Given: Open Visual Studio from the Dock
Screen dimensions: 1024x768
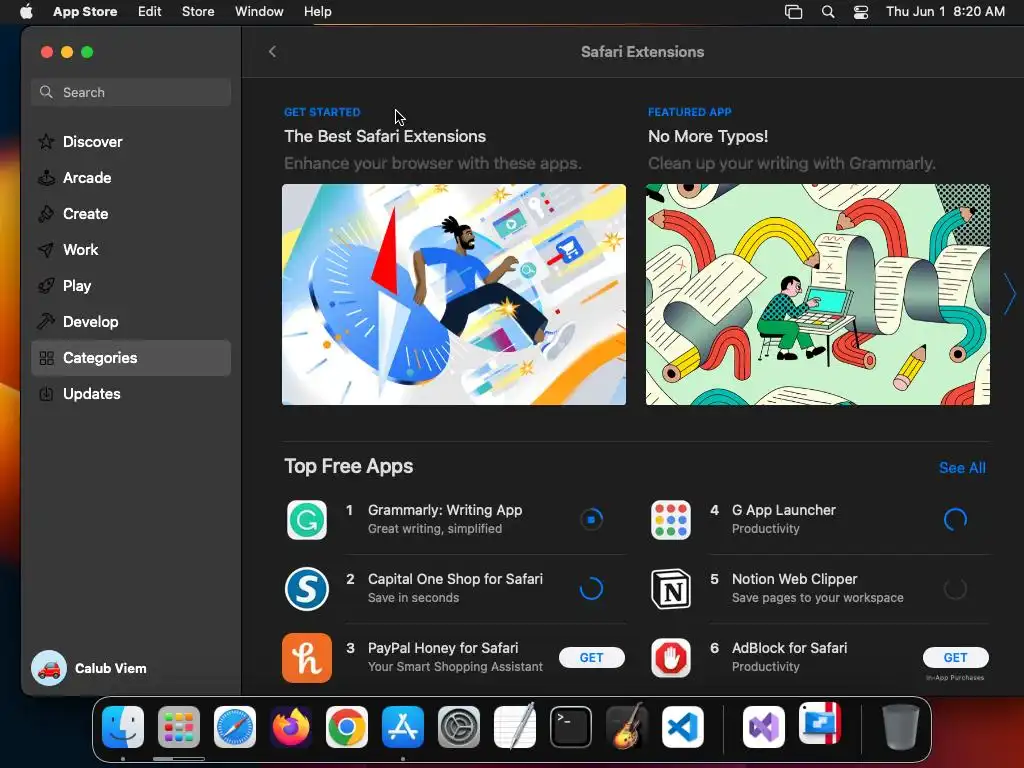Looking at the screenshot, I should pos(763,727).
